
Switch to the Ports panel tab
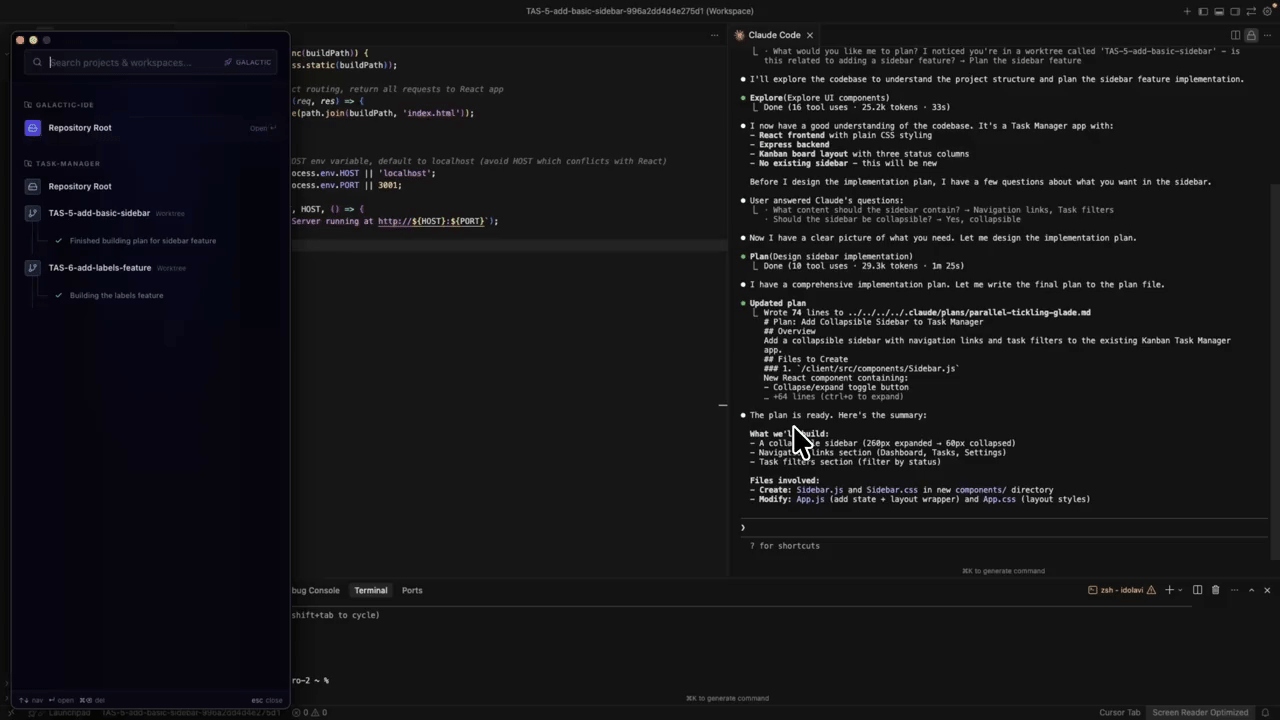(412, 590)
